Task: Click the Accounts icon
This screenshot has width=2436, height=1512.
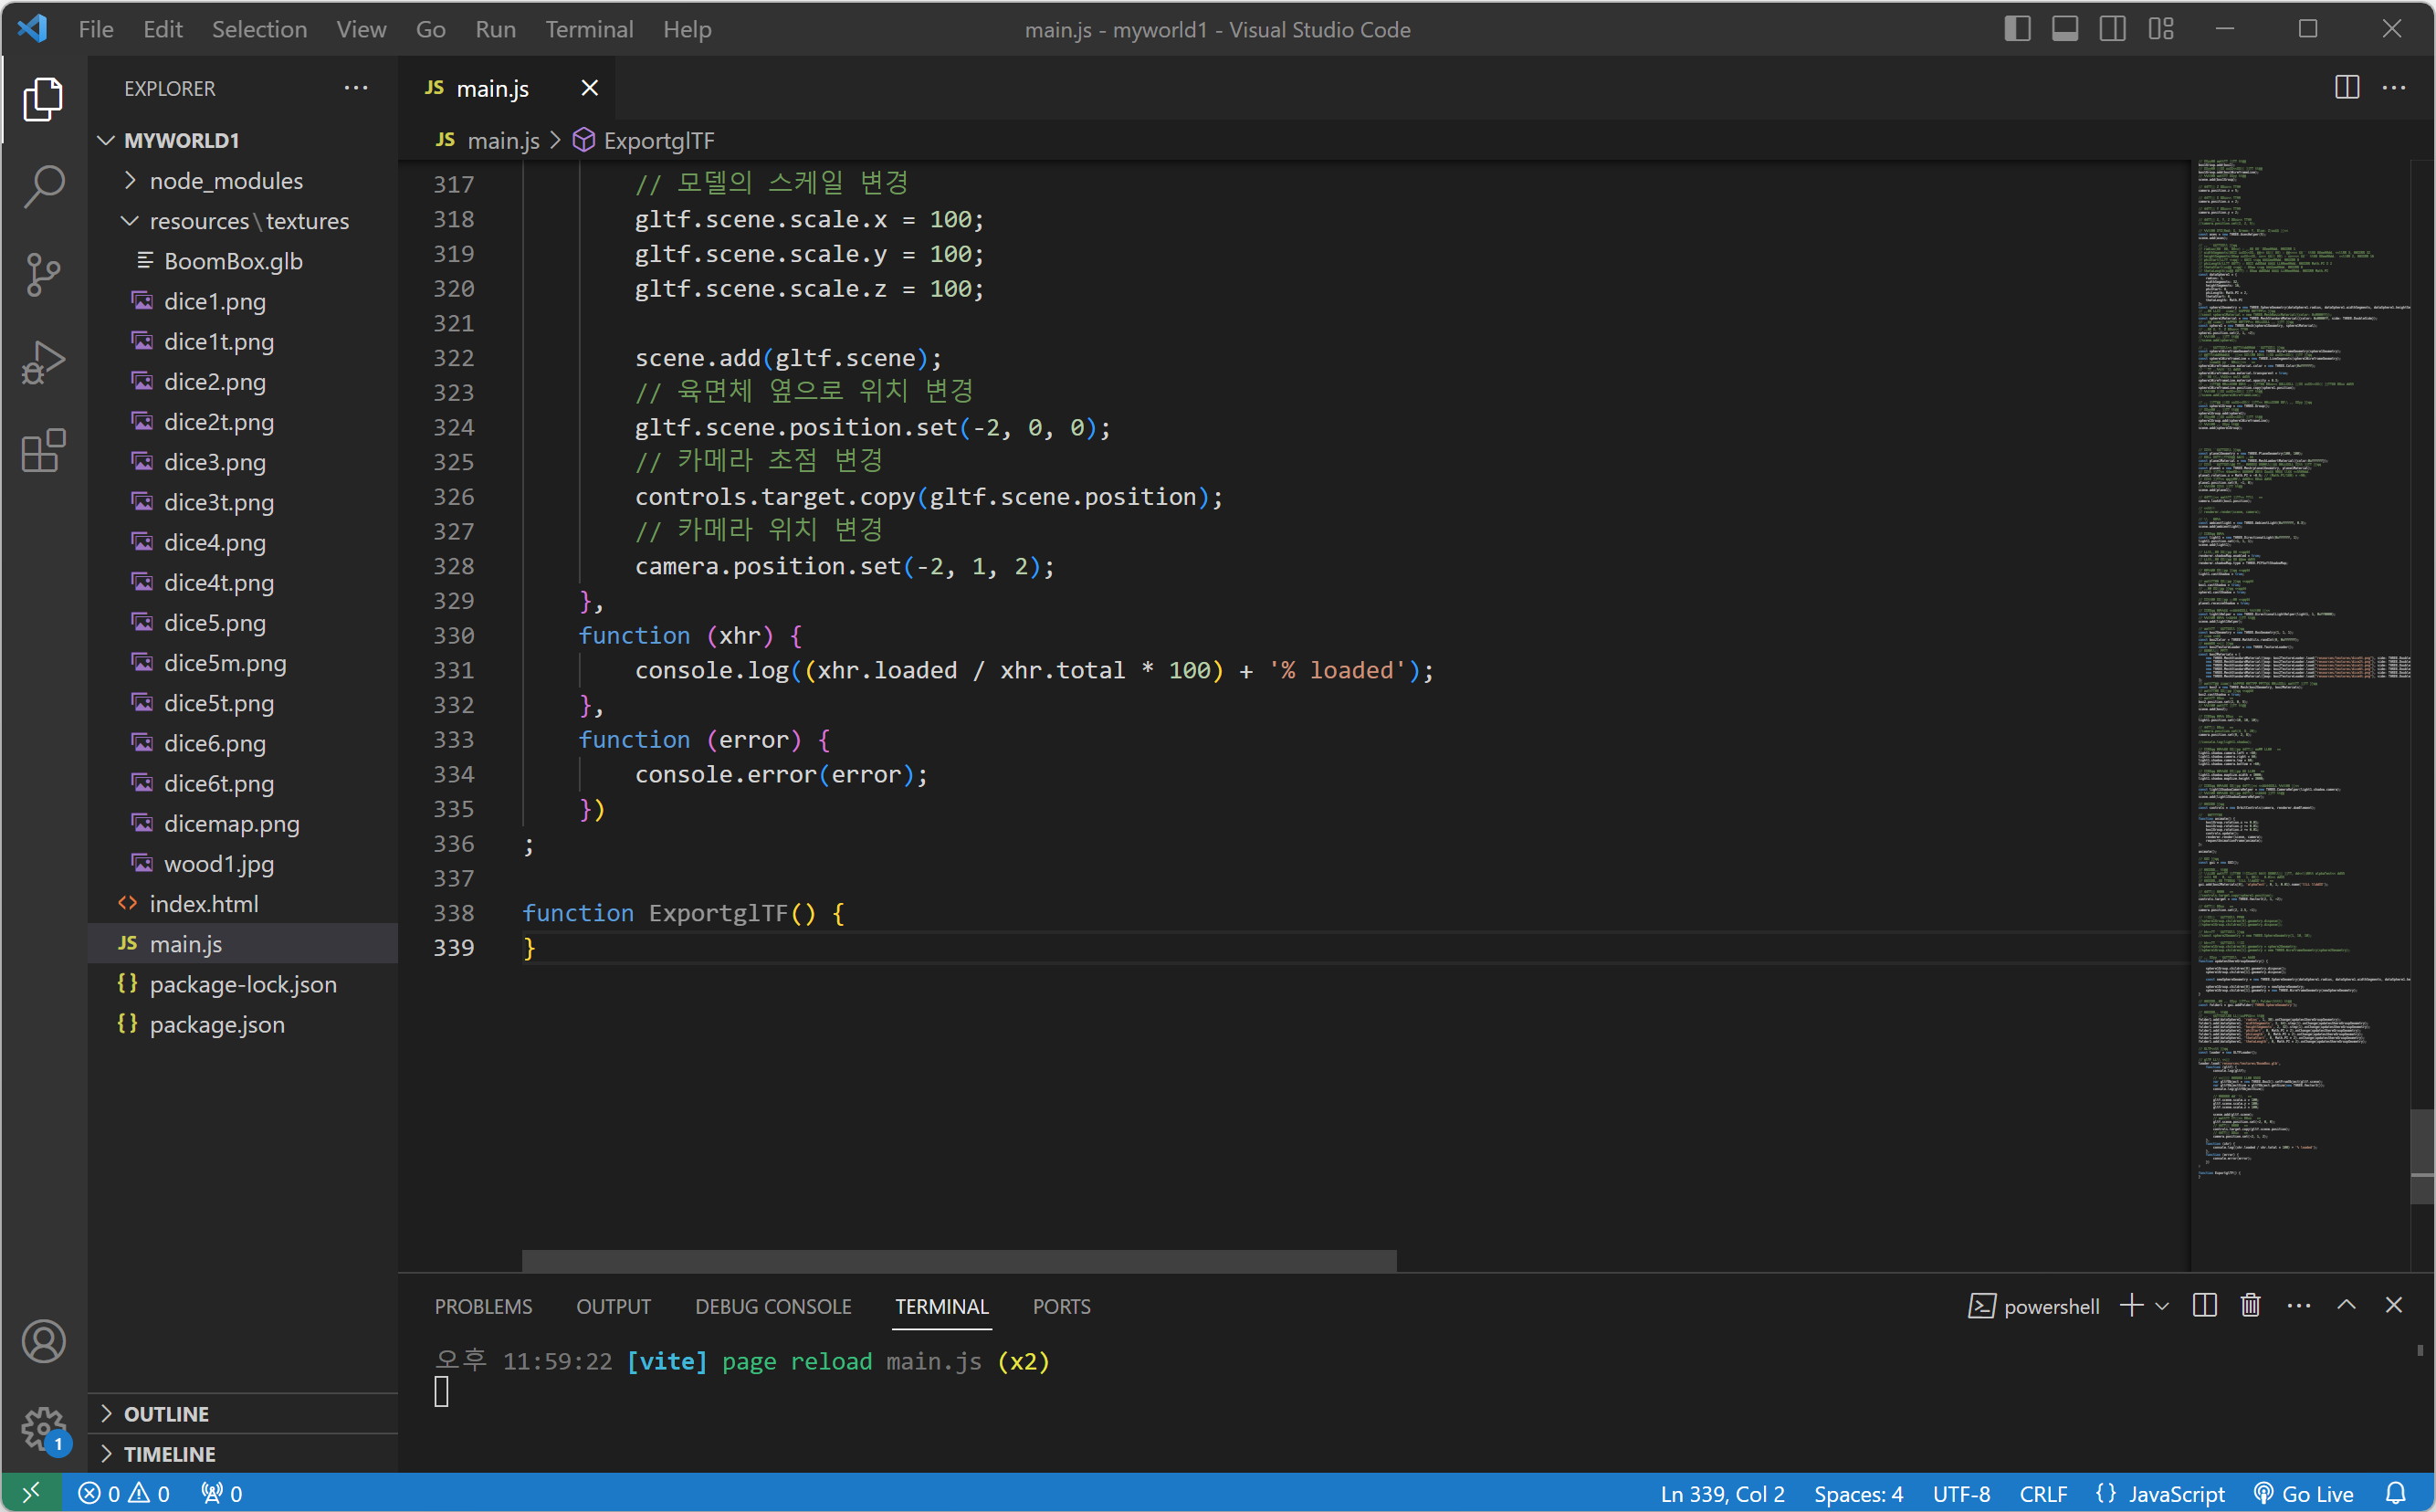Action: [x=43, y=1341]
